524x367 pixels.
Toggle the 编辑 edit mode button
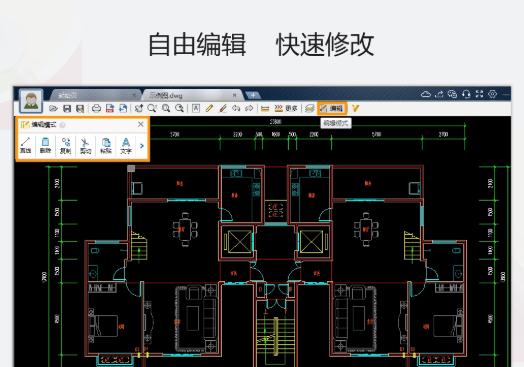[x=332, y=108]
